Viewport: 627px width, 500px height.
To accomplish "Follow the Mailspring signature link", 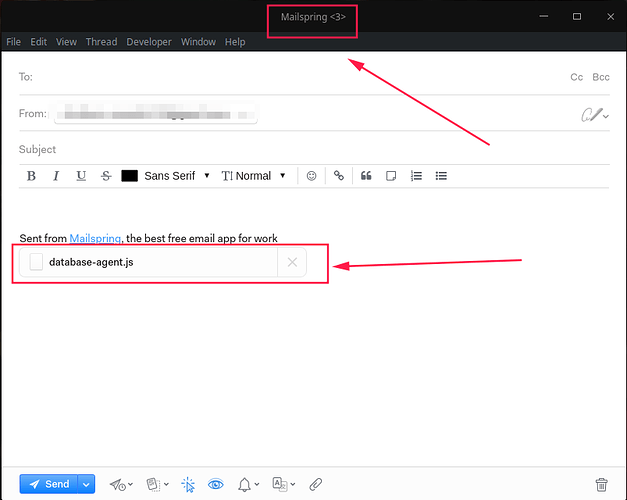I will (x=95, y=238).
